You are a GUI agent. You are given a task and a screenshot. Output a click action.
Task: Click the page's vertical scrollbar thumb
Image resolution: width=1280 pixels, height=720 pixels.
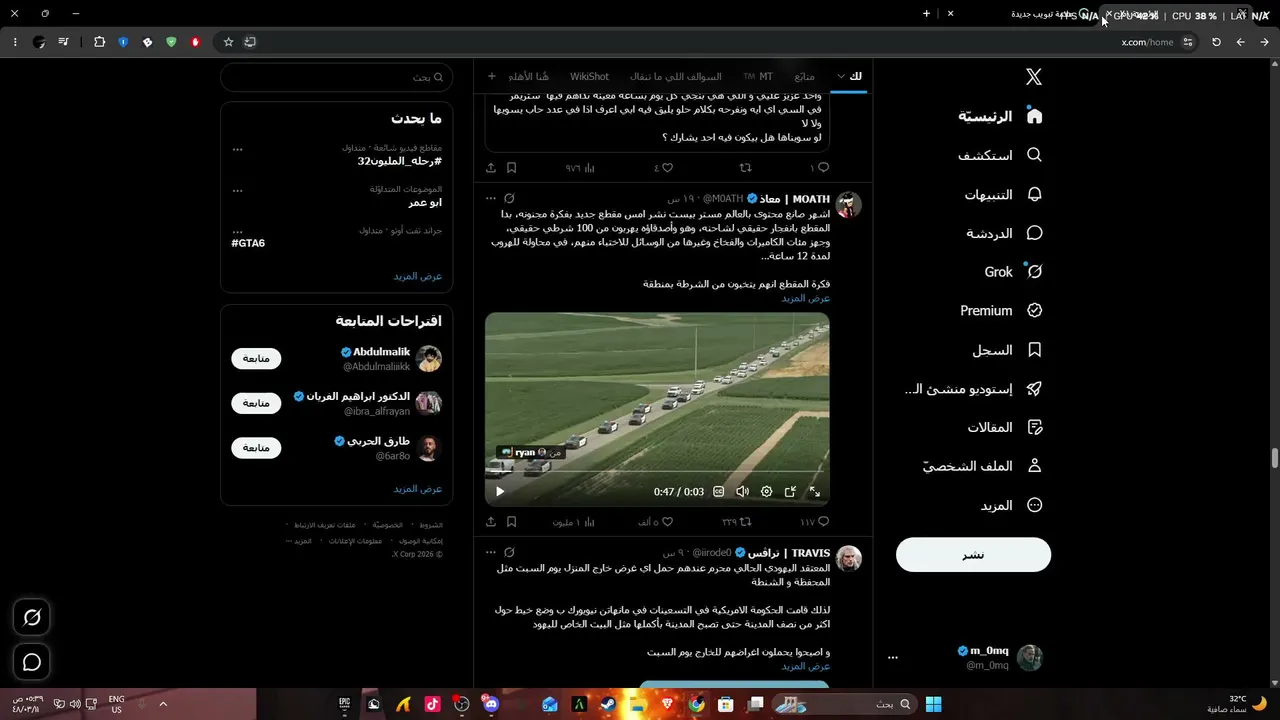pyautogui.click(x=1275, y=458)
